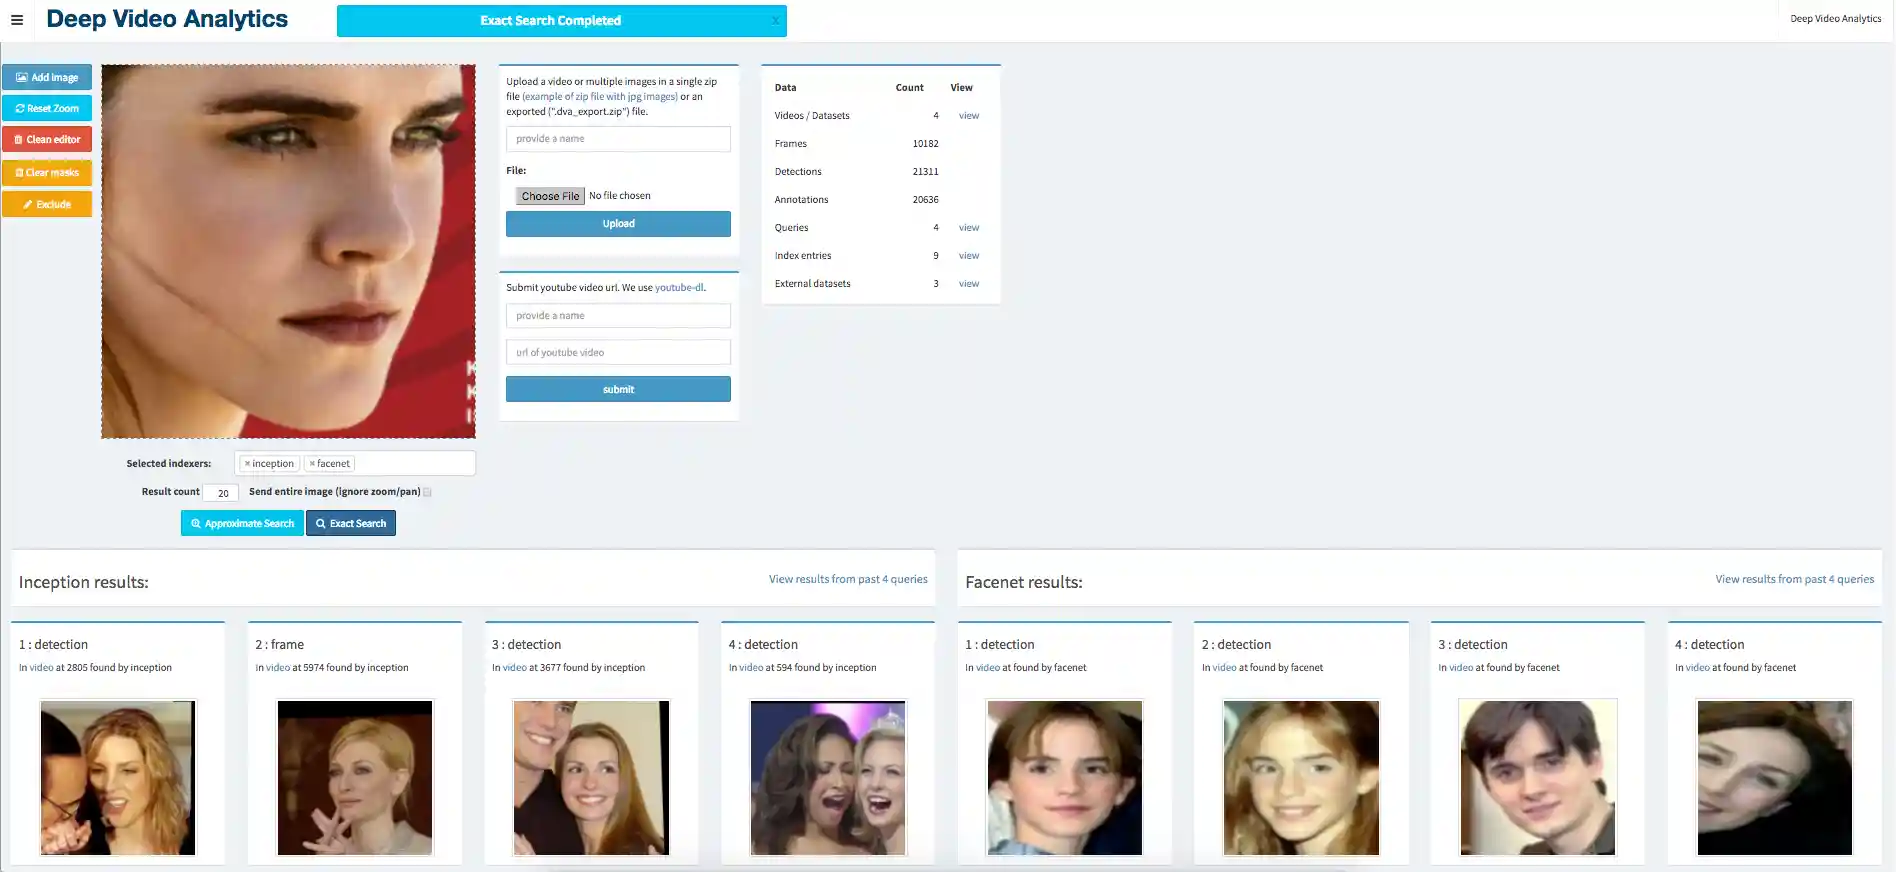Image resolution: width=1896 pixels, height=872 pixels.
Task: Select Frames count value 10182
Action: (925, 144)
